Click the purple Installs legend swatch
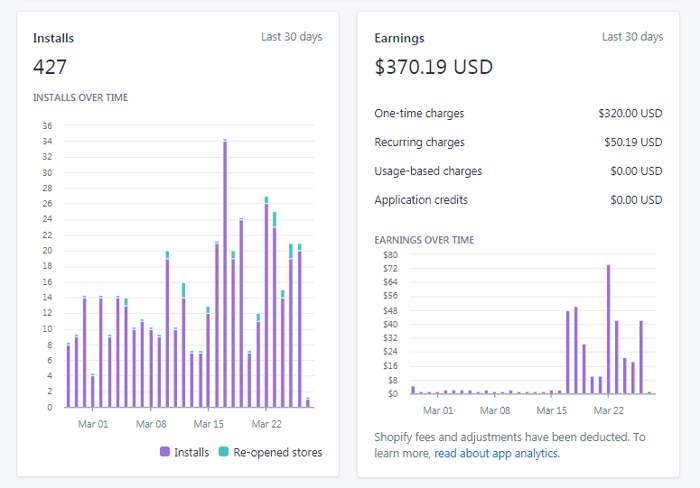Screen dimensions: 700x488 (165, 452)
